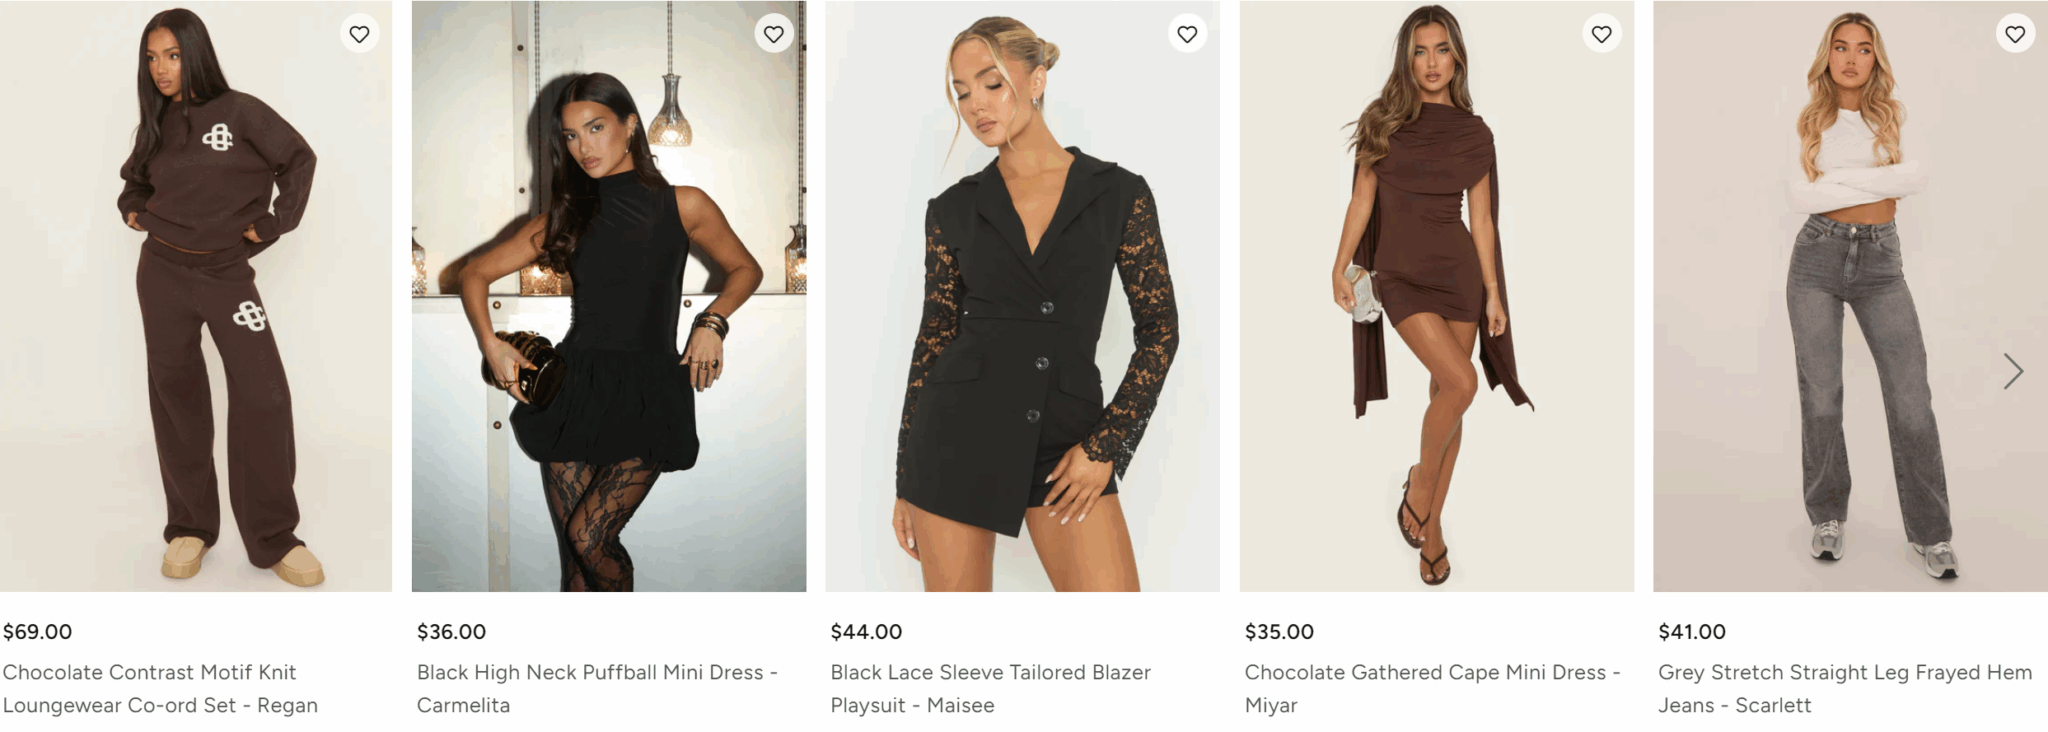The image size is (2048, 732).
Task: Tap heart on Black Puffball Mini Dress
Action: pos(773,34)
